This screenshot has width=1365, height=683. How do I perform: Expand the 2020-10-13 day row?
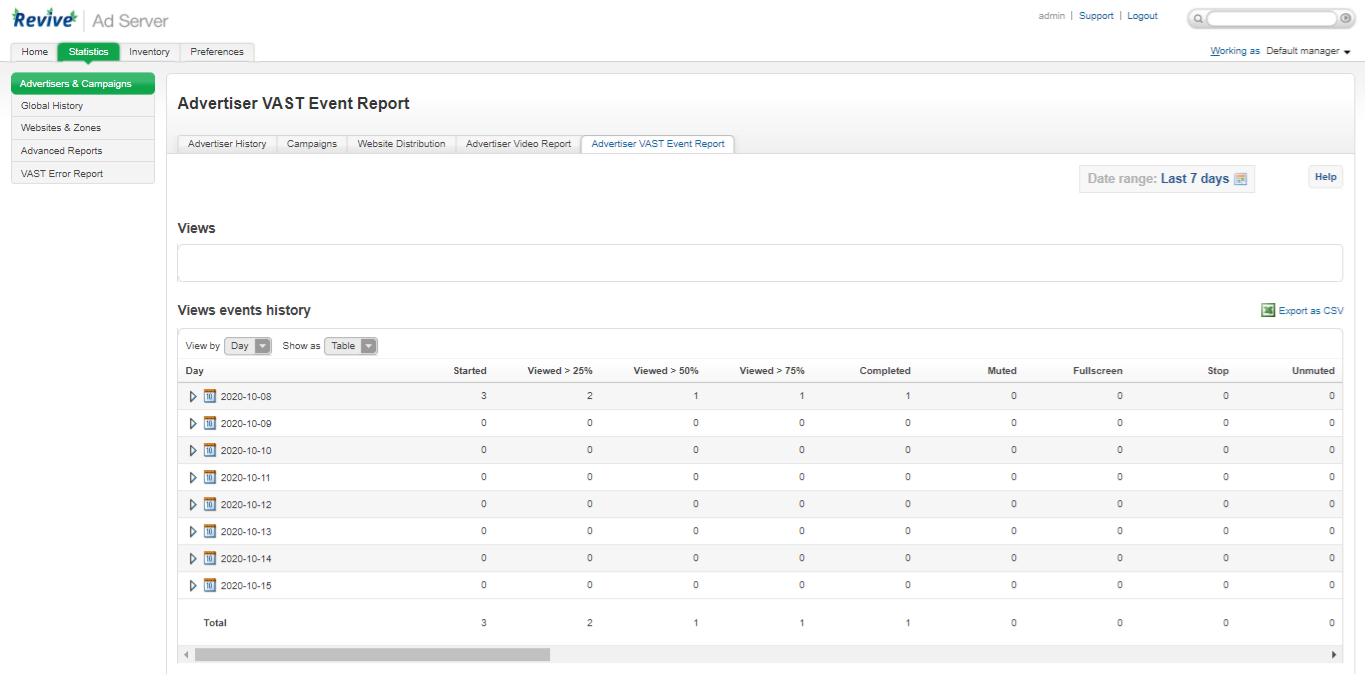[x=193, y=531]
